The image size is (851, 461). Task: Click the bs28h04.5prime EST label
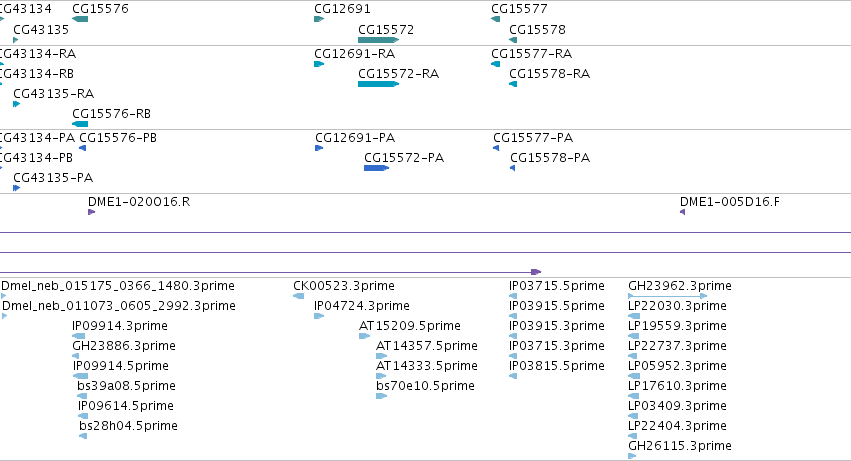click(128, 426)
